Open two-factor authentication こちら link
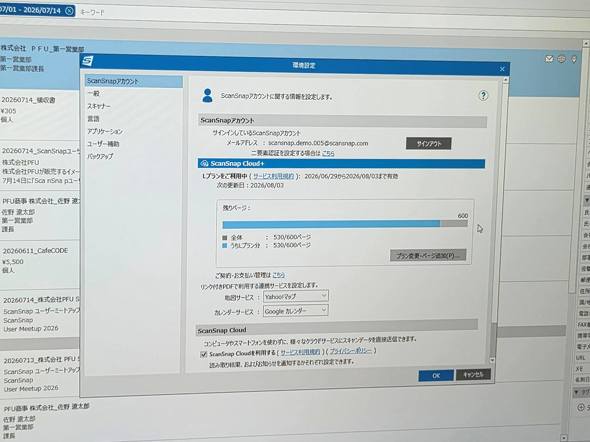 [328, 153]
